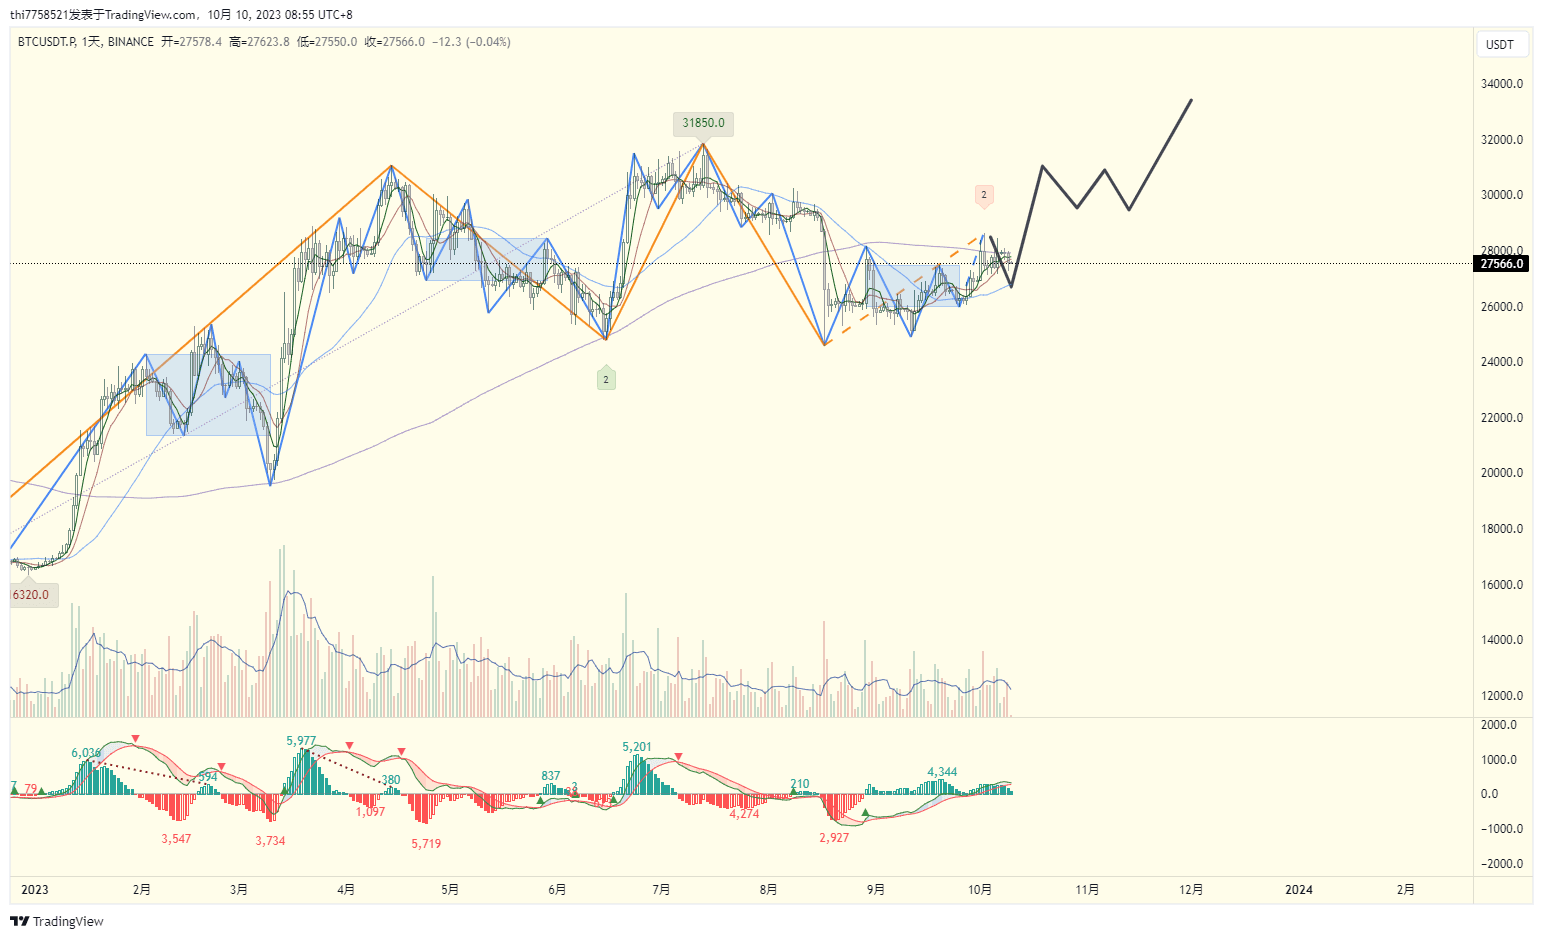Select the 6320.0 low price label
1543x939 pixels.
(32, 595)
